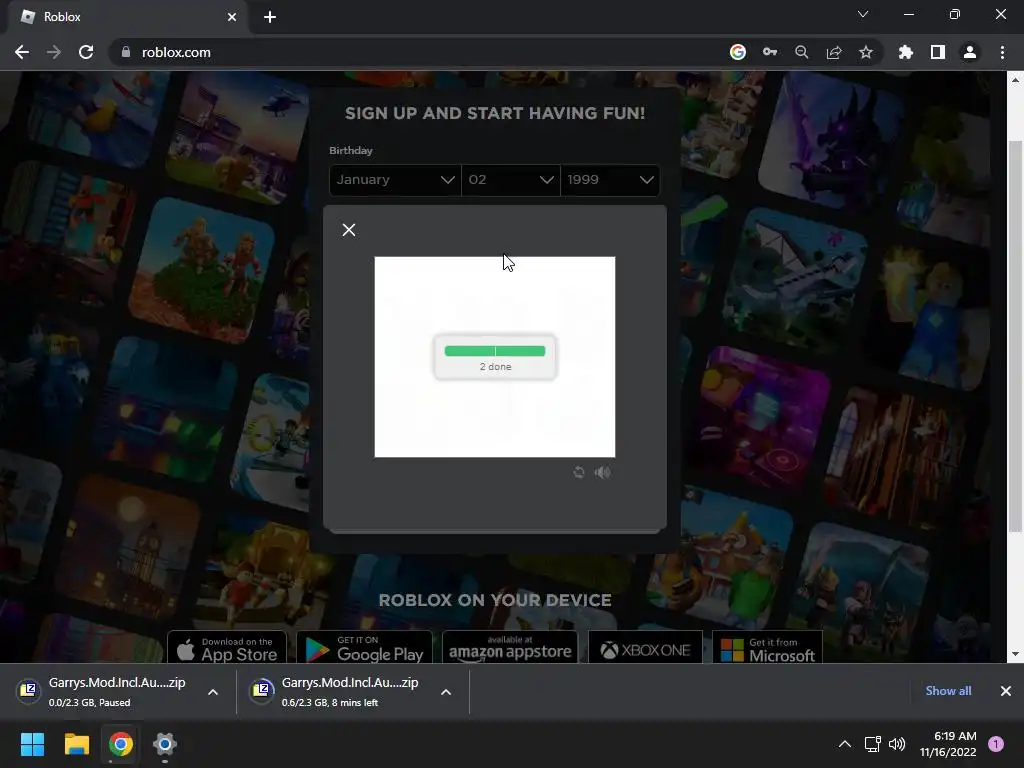This screenshot has height=768, width=1024.
Task: Bookmark this tab with star icon
Action: tap(866, 52)
